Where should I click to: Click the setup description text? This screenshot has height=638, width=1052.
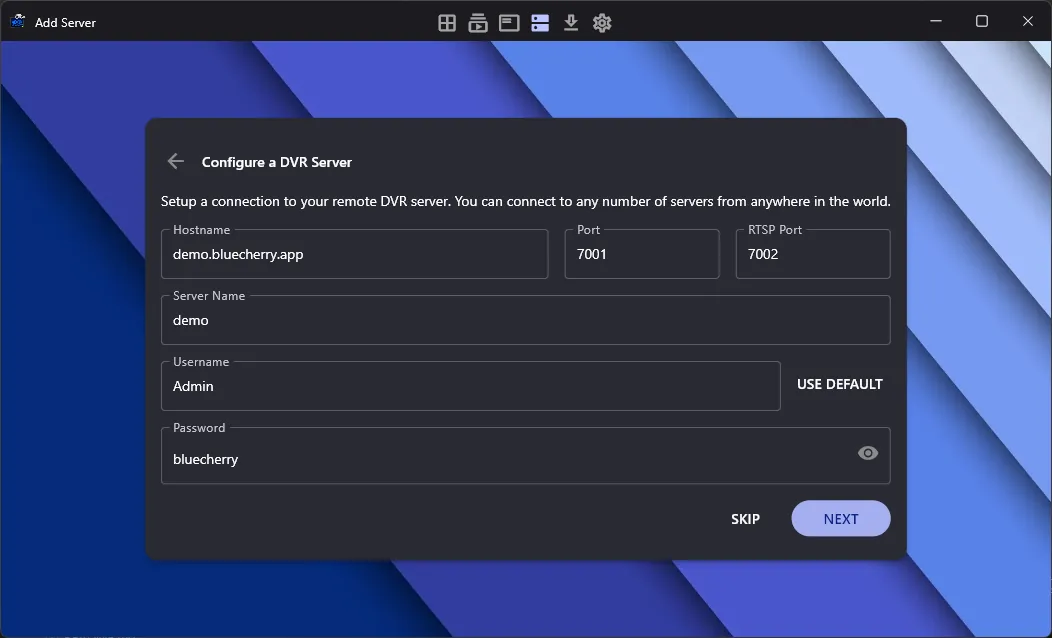click(x=525, y=201)
